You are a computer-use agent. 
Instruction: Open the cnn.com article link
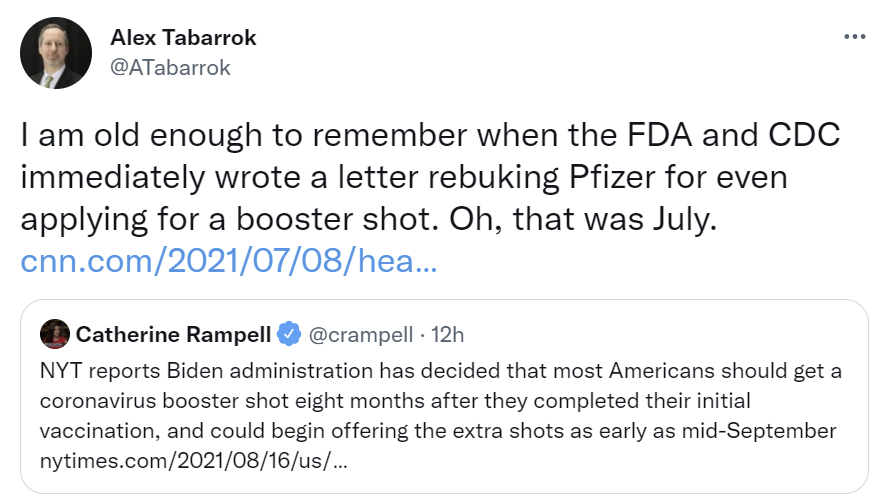click(x=228, y=263)
